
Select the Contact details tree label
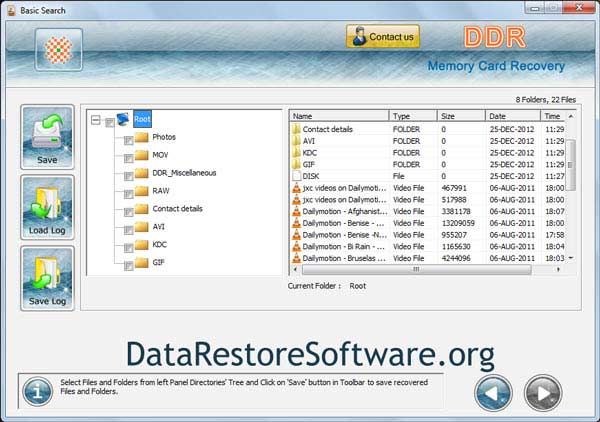178,209
